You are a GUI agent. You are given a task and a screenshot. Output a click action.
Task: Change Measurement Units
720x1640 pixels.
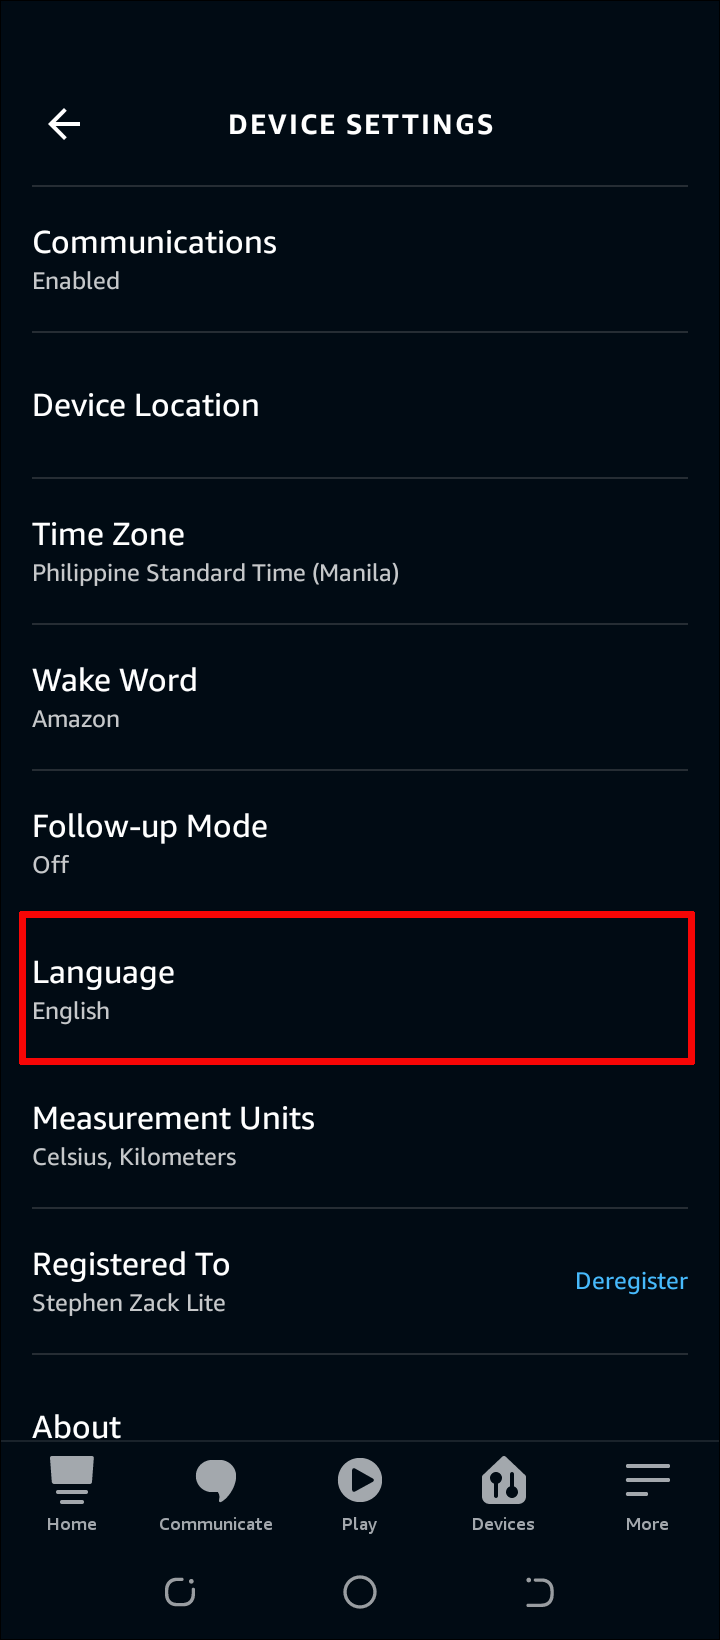tap(174, 1135)
